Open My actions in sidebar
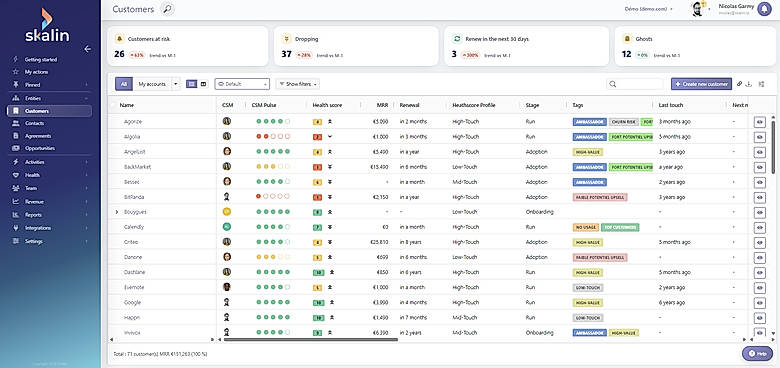 point(36,72)
